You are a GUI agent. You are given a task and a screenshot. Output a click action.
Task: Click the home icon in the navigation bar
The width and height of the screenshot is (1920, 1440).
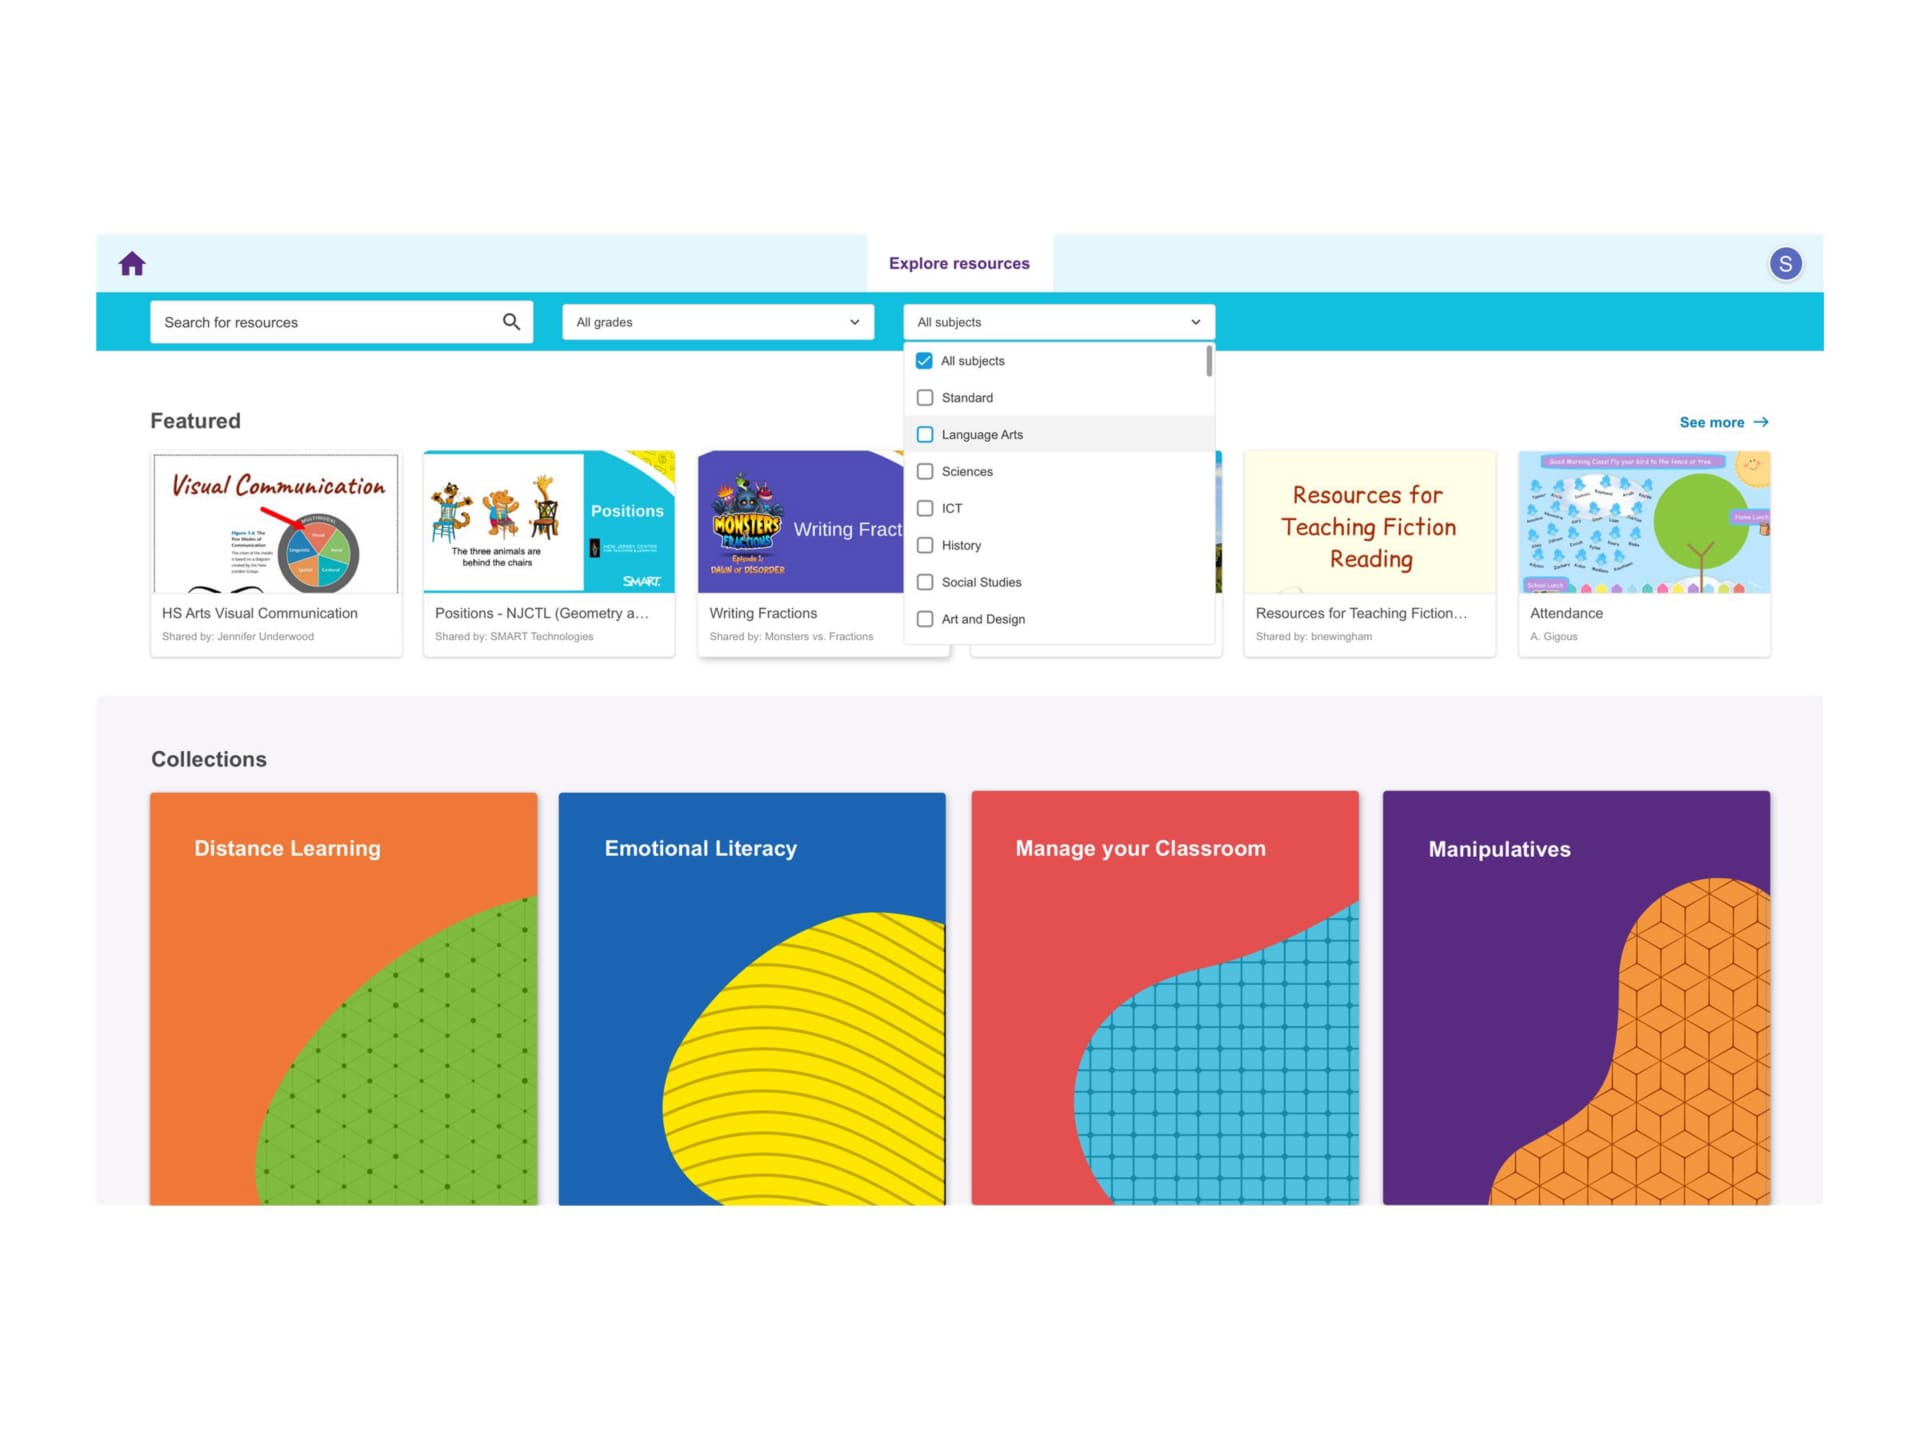[x=133, y=263]
